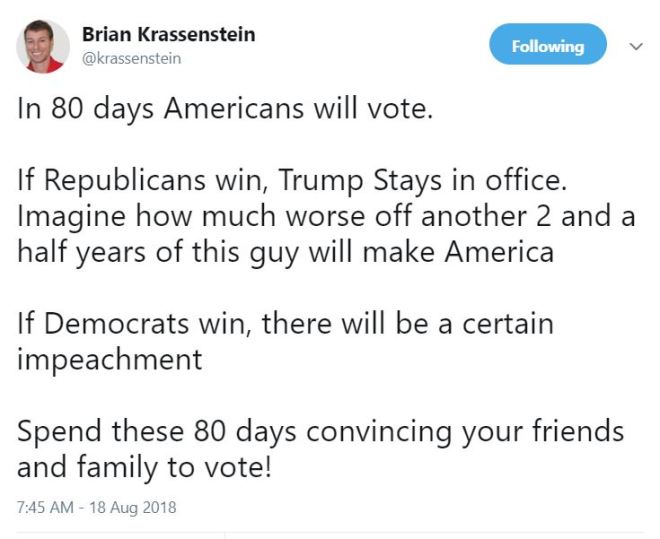Click the word 'America' ending the second paragraph
This screenshot has height=539, width=660.
pyautogui.click(x=491, y=252)
